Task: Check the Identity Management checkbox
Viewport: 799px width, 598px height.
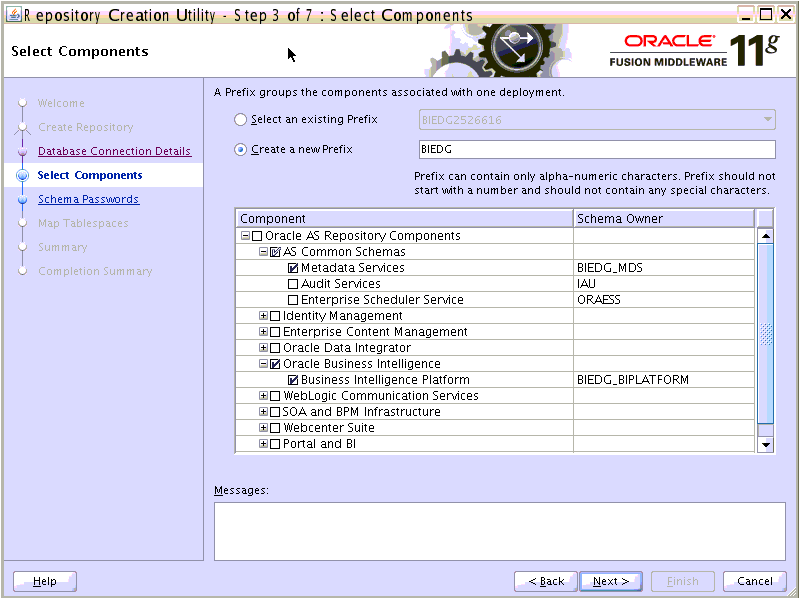Action: pos(275,316)
